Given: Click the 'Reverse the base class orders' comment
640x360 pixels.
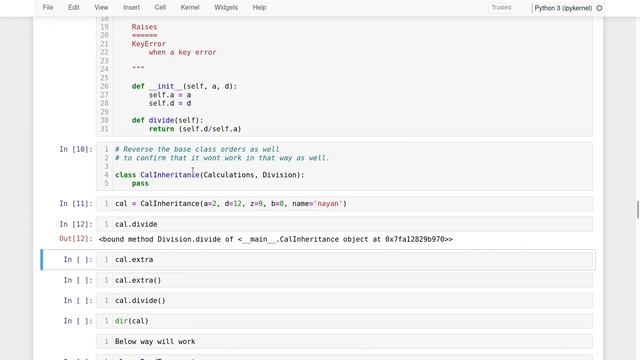Looking at the screenshot, I should tap(197, 149).
